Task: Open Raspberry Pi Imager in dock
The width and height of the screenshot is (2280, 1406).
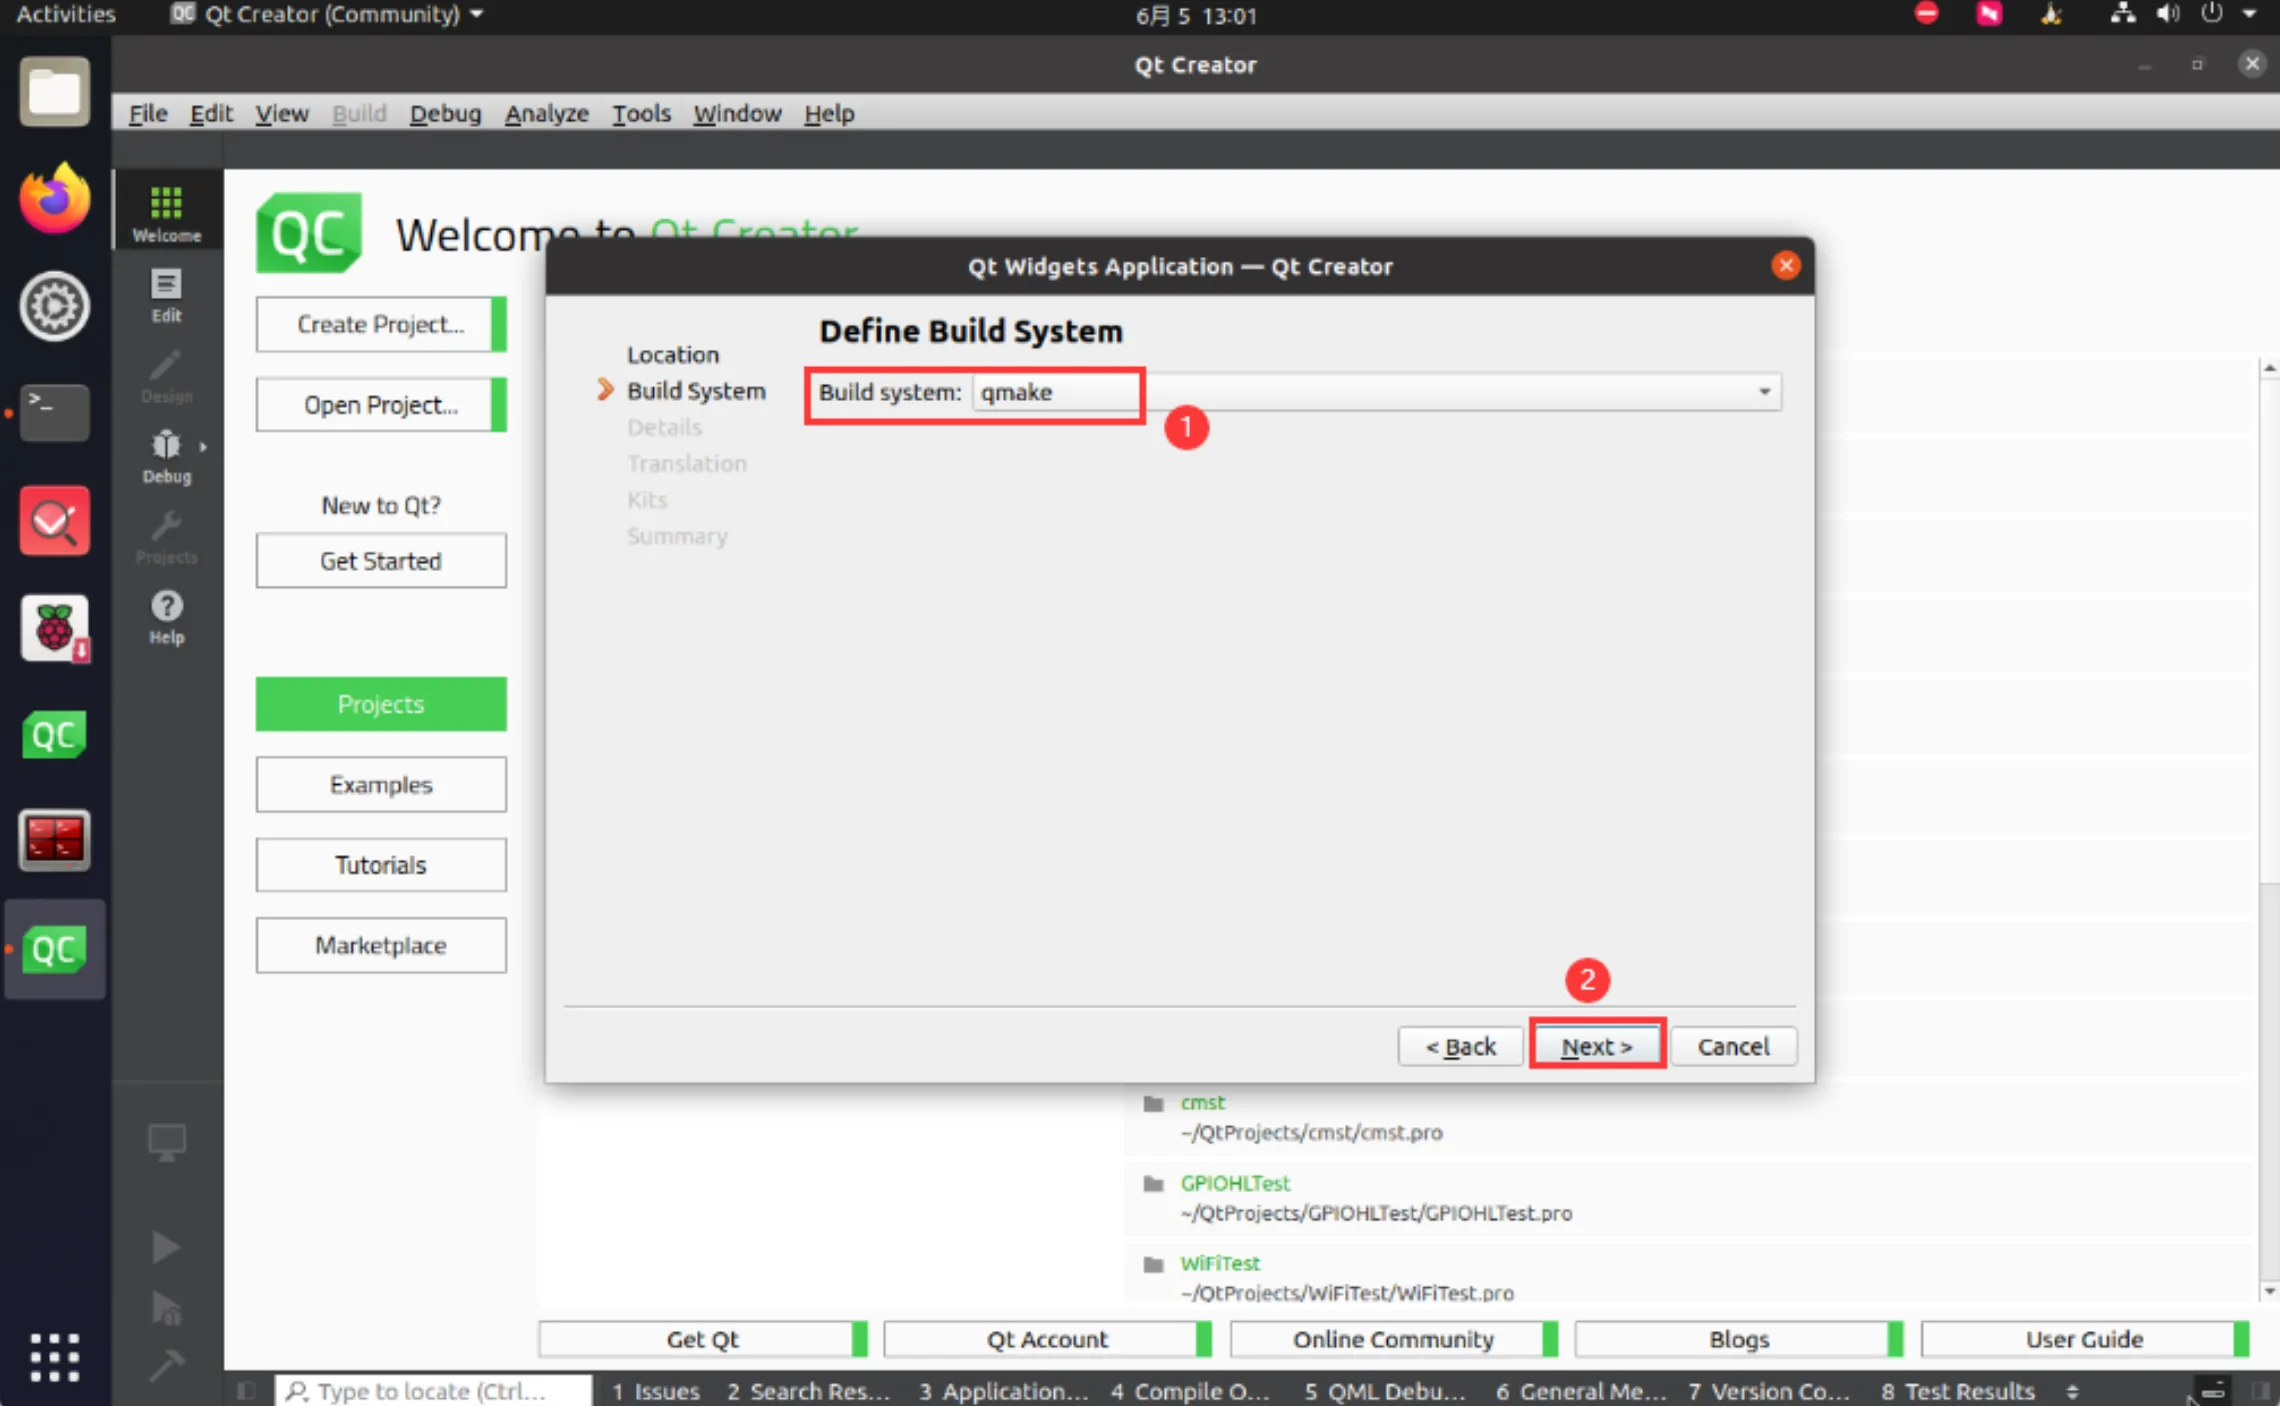Action: [54, 629]
